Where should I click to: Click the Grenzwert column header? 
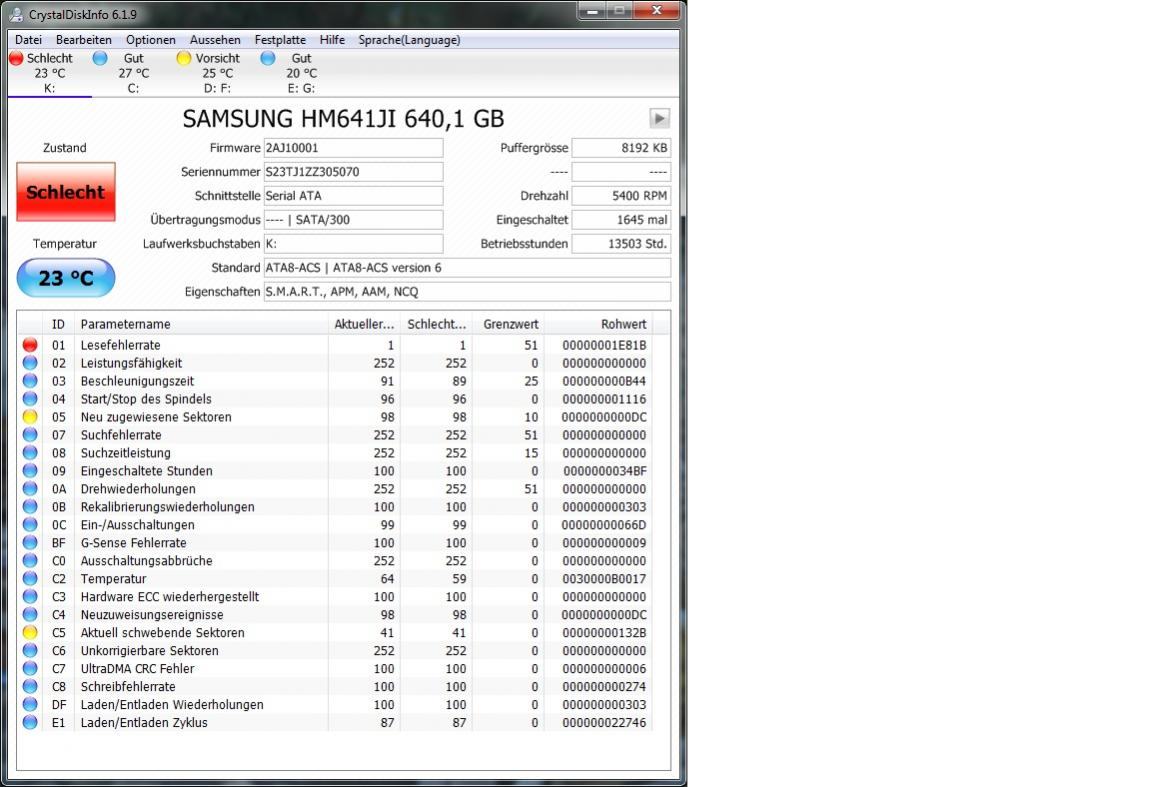click(x=510, y=324)
